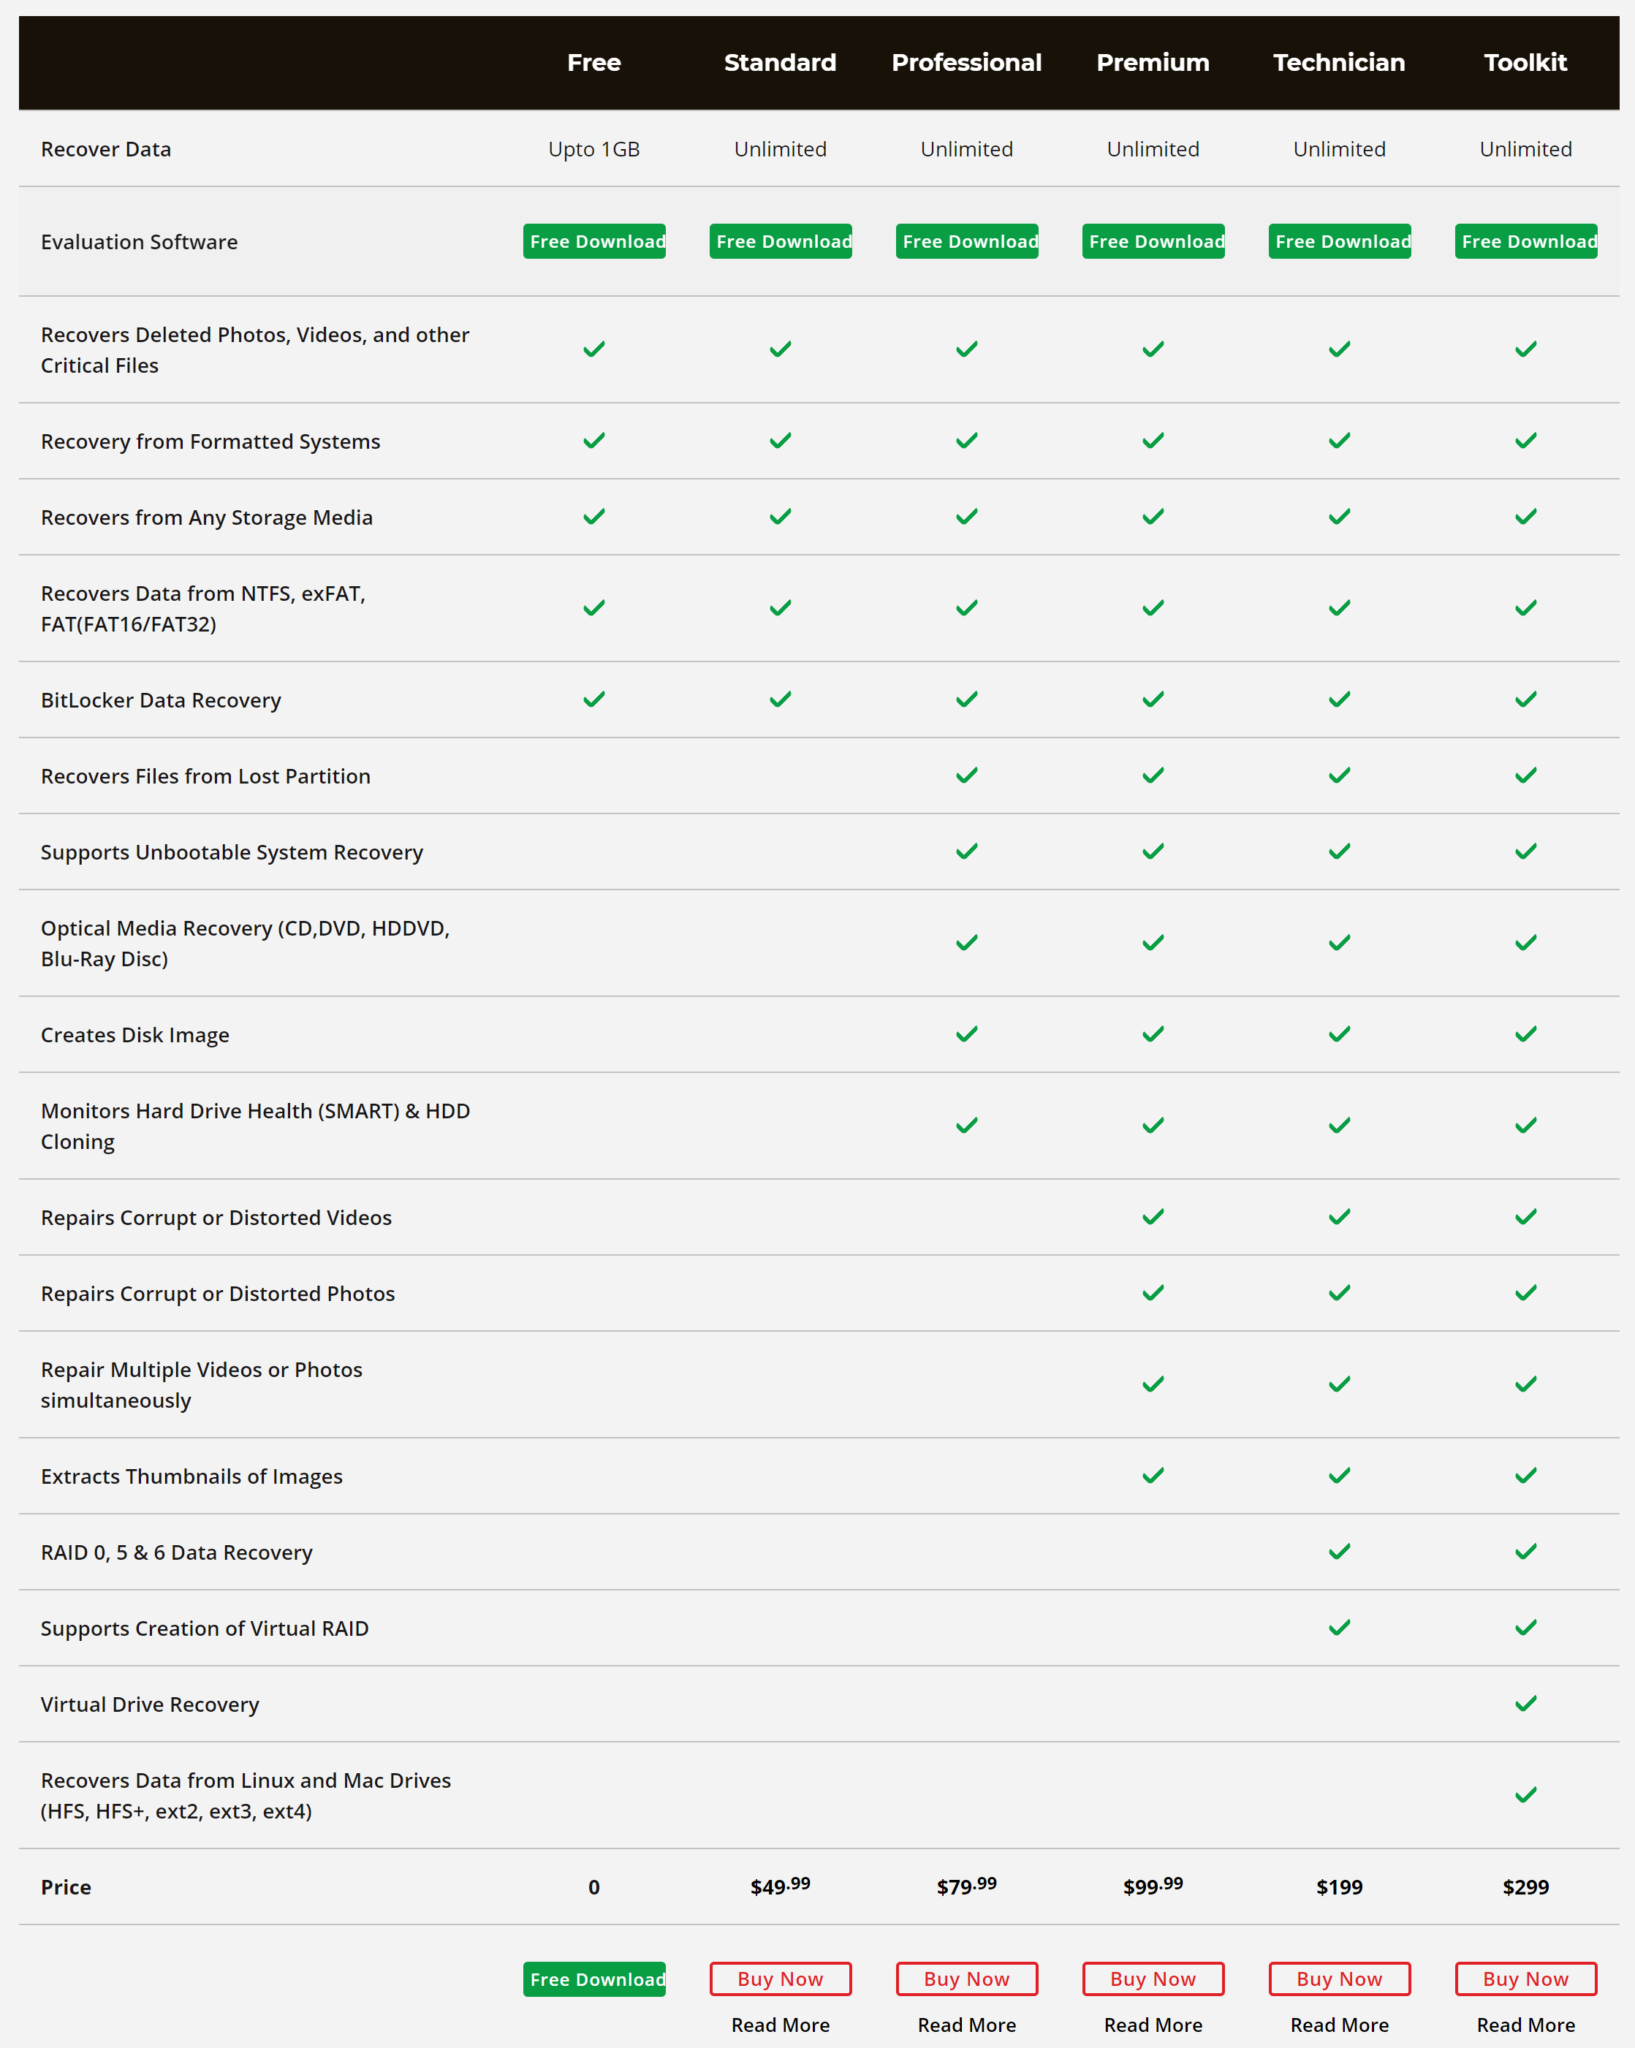Click Standard checkmark for Recovery from Formatted Systems
Image resolution: width=1635 pixels, height=2048 pixels.
[780, 440]
